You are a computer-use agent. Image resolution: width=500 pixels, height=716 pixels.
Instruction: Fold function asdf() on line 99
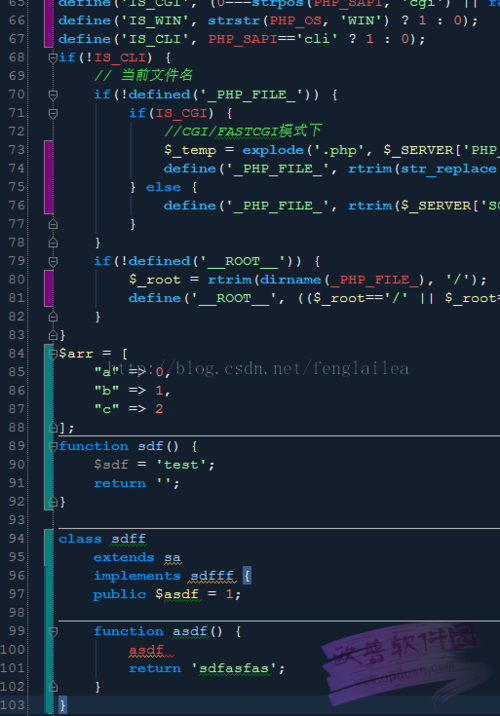tap(53, 631)
